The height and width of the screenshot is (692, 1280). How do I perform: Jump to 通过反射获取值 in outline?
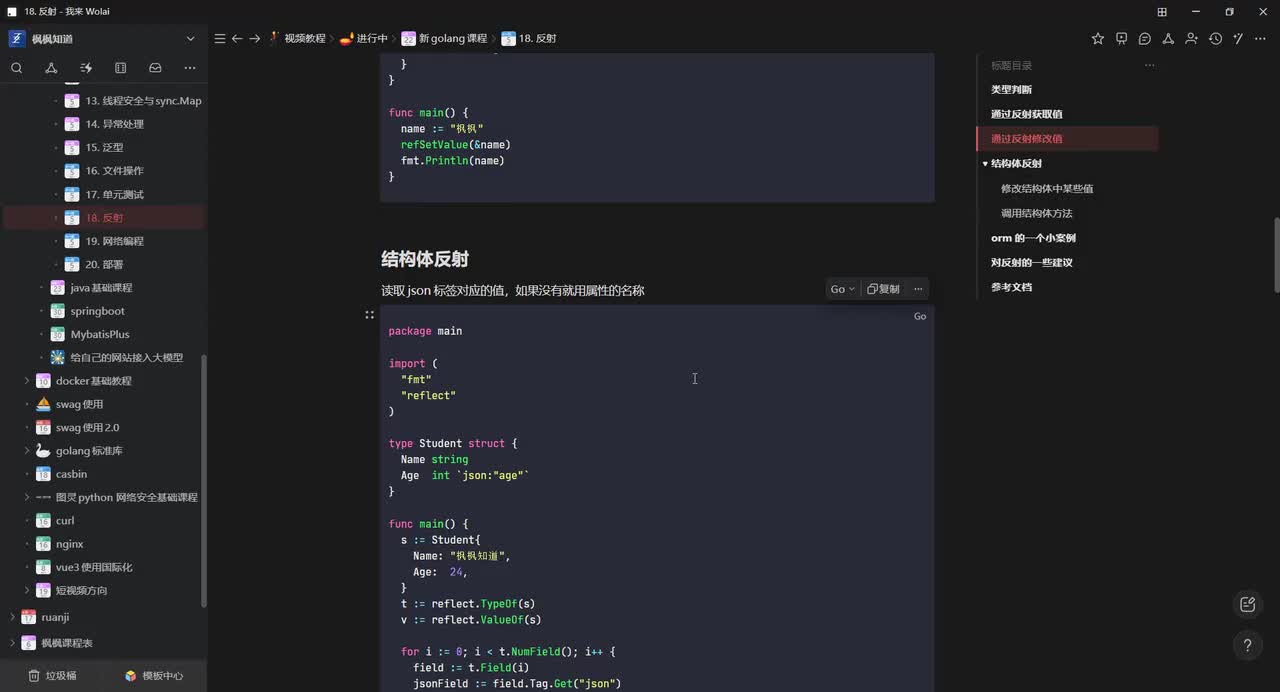(1026, 114)
